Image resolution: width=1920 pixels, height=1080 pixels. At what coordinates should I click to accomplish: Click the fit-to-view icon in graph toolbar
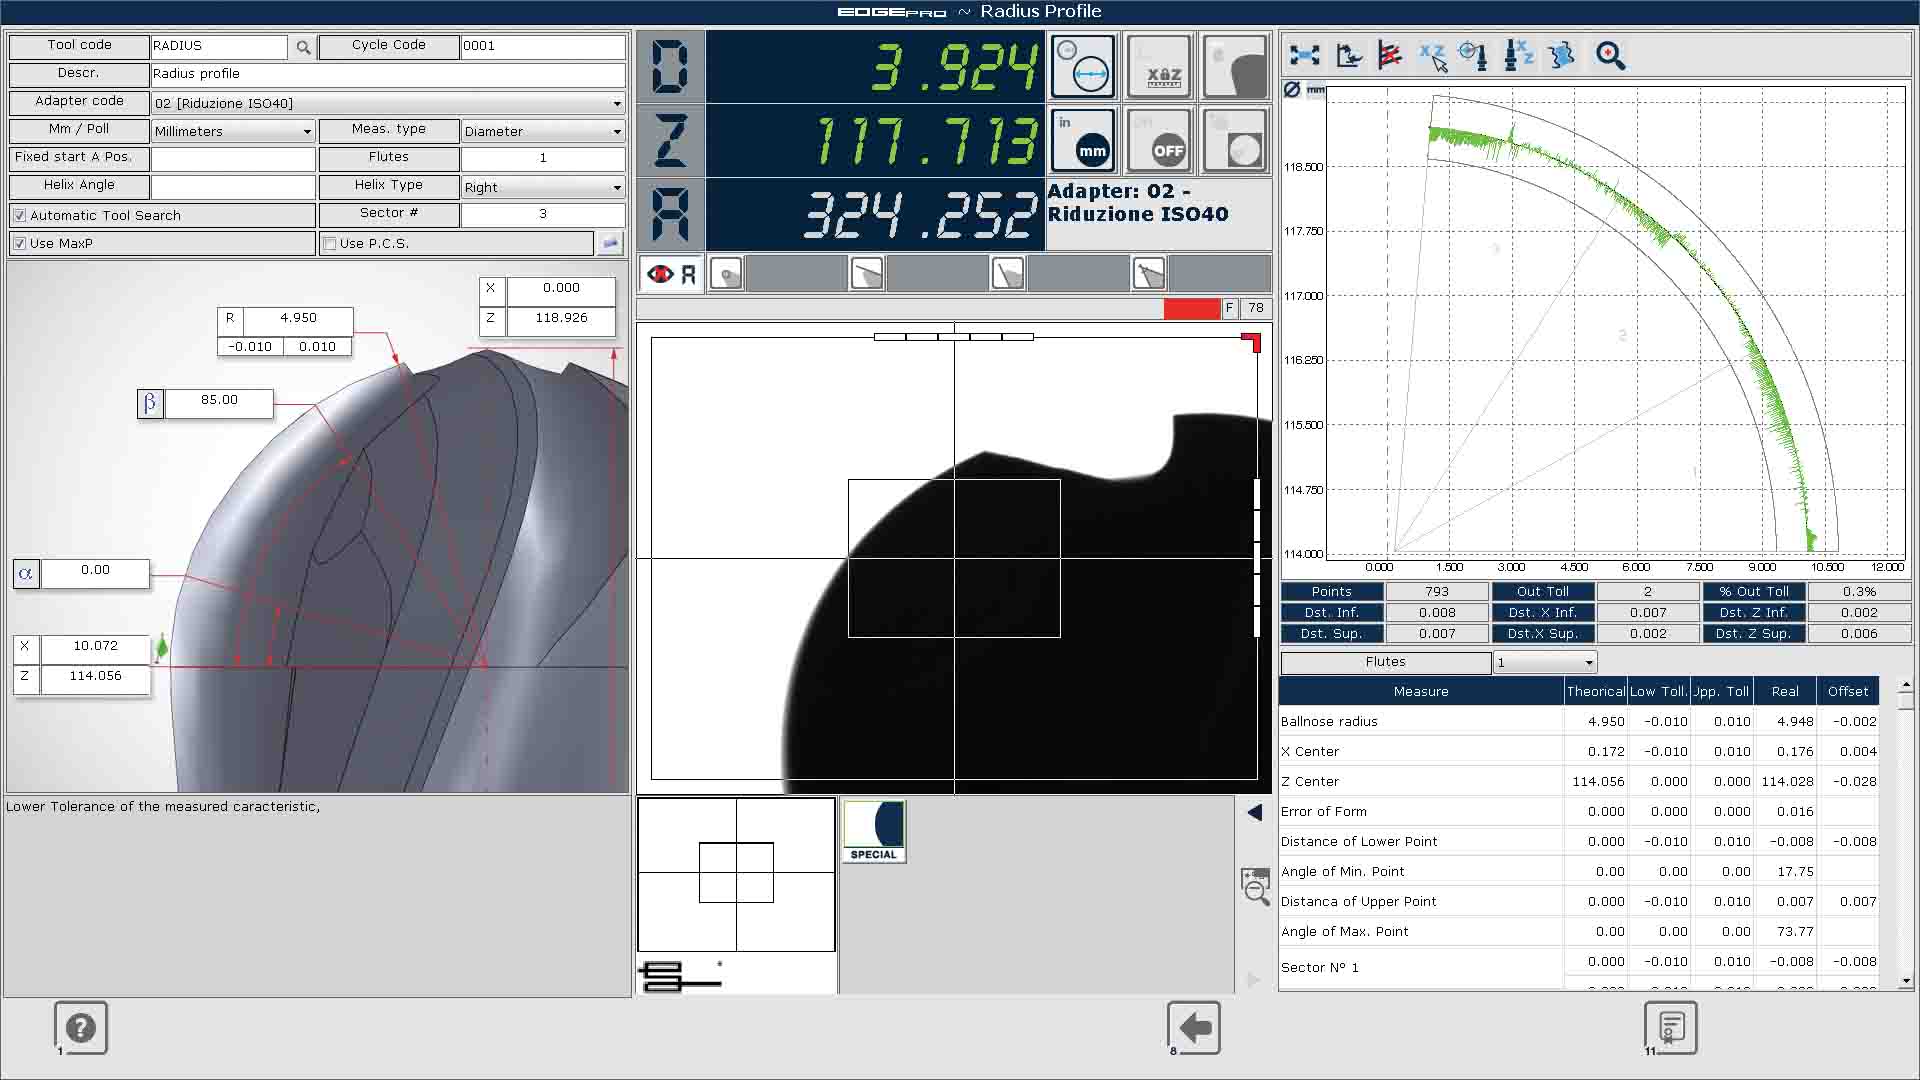1305,56
